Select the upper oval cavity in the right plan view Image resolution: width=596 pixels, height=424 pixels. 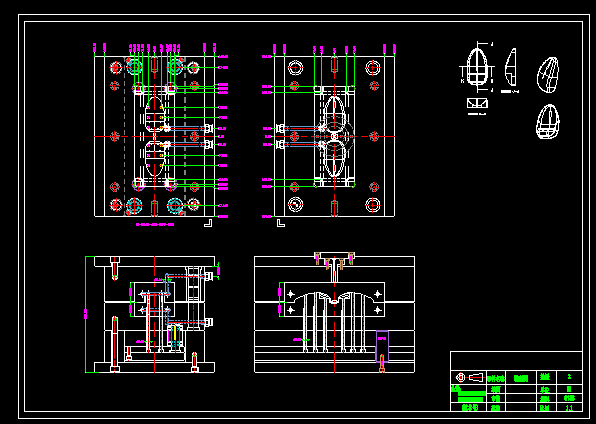(334, 114)
